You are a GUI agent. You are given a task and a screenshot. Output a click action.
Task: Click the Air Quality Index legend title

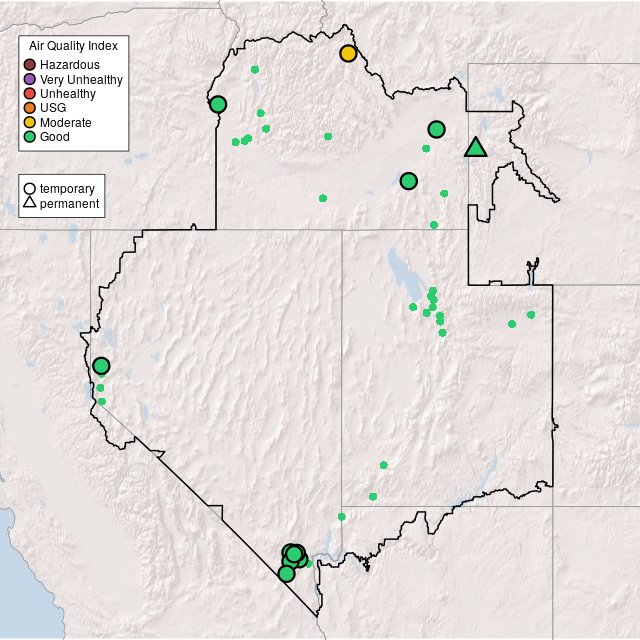point(74,46)
